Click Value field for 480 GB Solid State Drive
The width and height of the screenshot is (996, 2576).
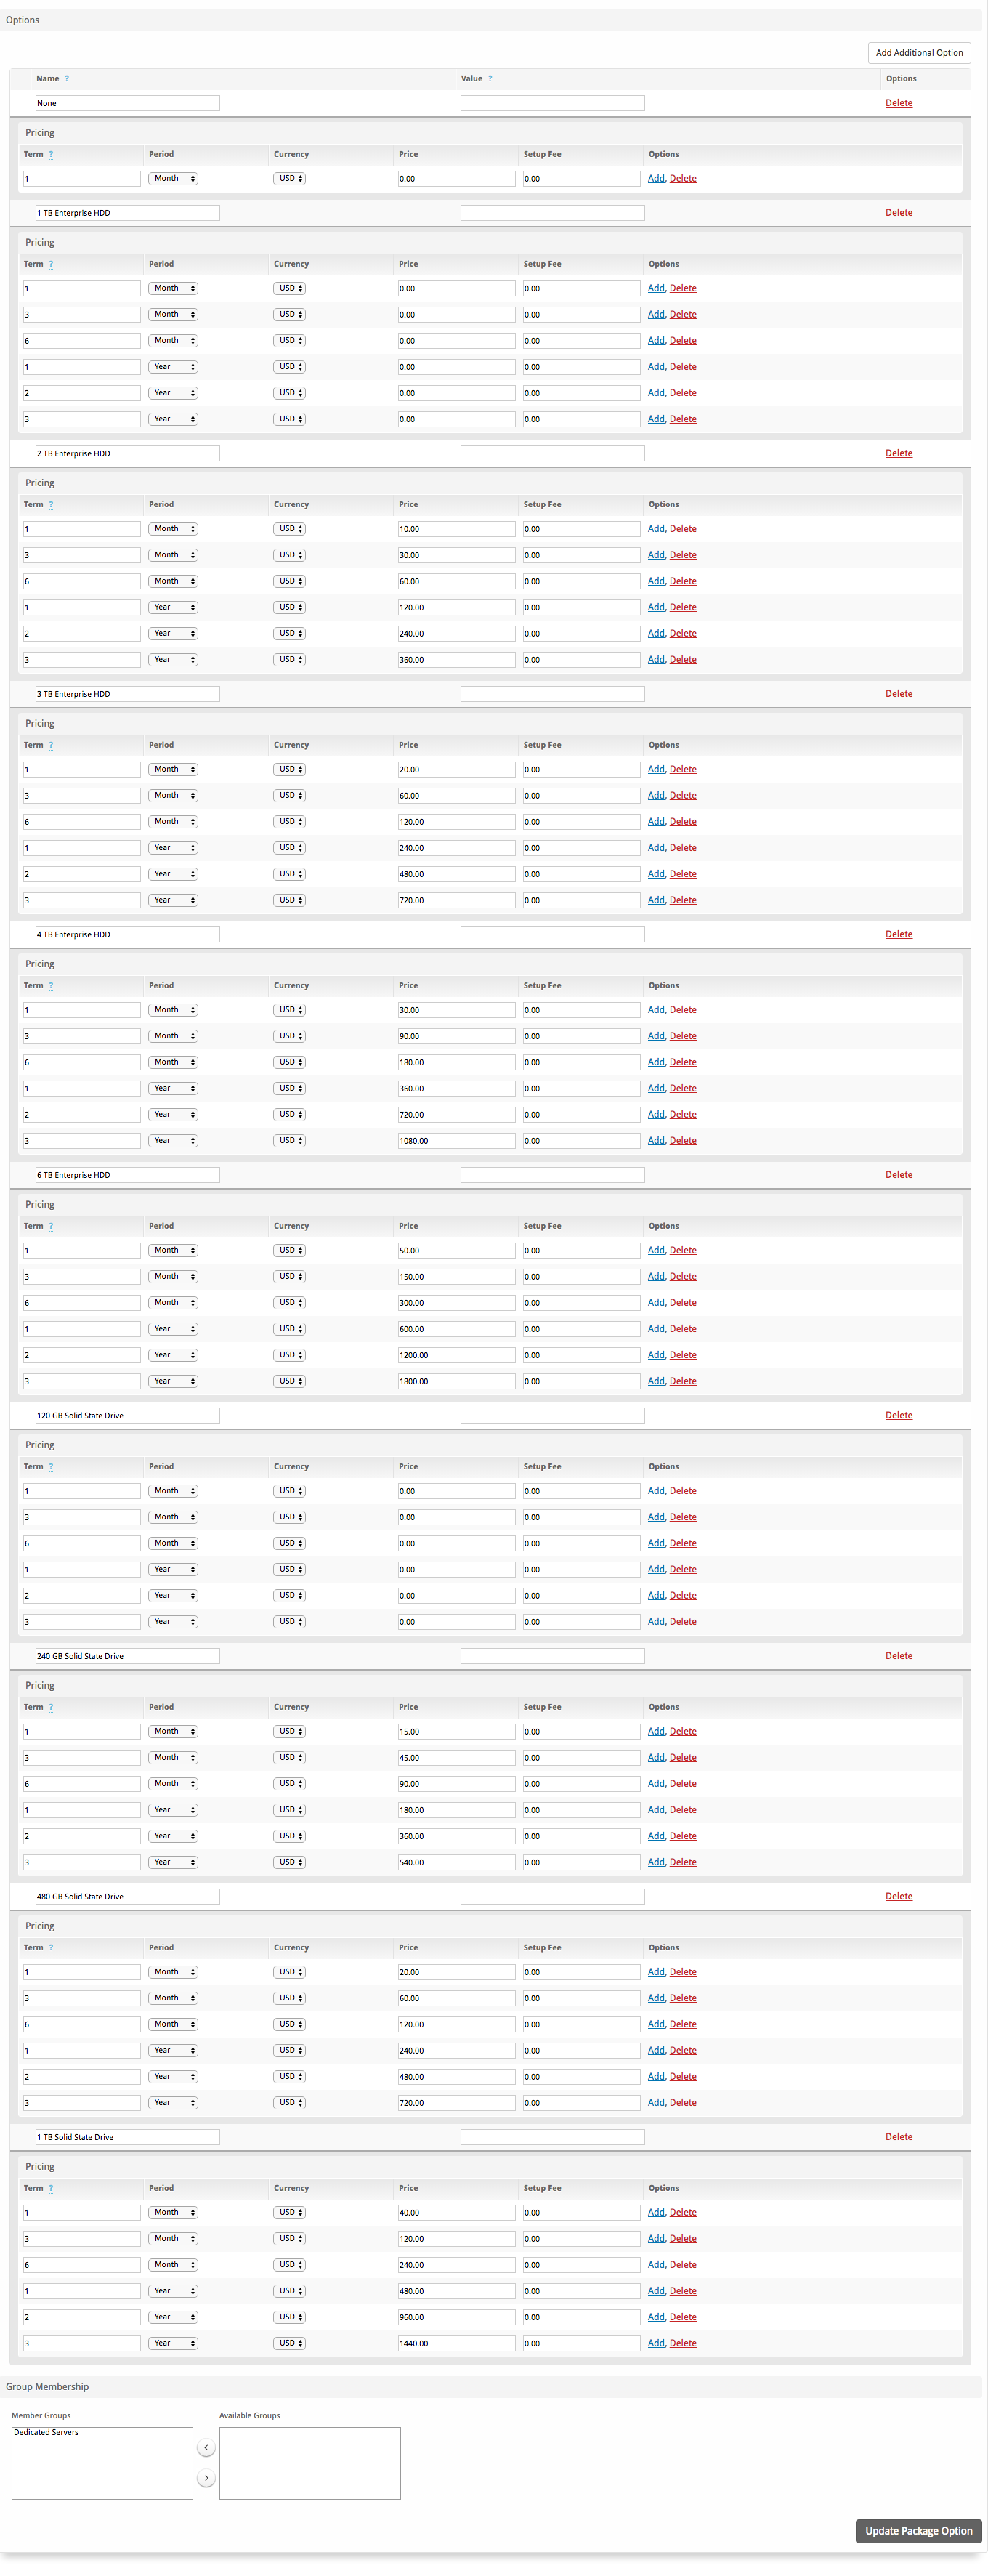tap(552, 1897)
